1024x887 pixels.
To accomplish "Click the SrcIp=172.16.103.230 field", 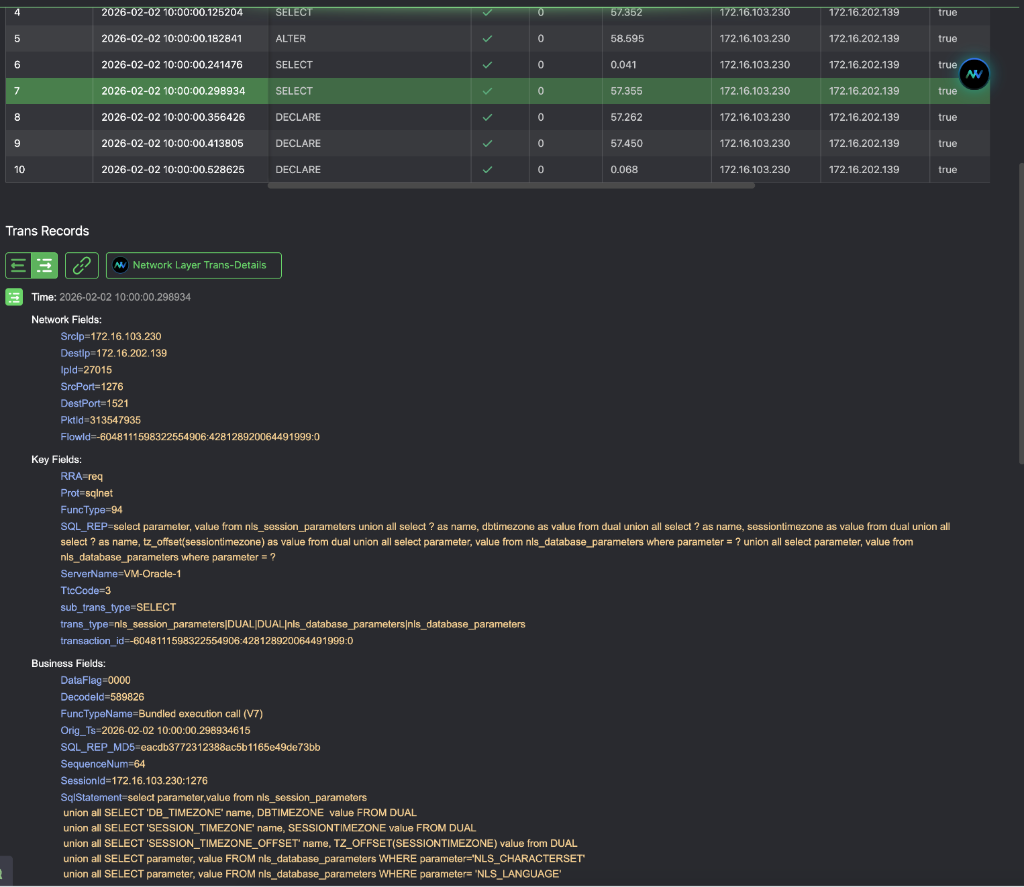I will 111,336.
